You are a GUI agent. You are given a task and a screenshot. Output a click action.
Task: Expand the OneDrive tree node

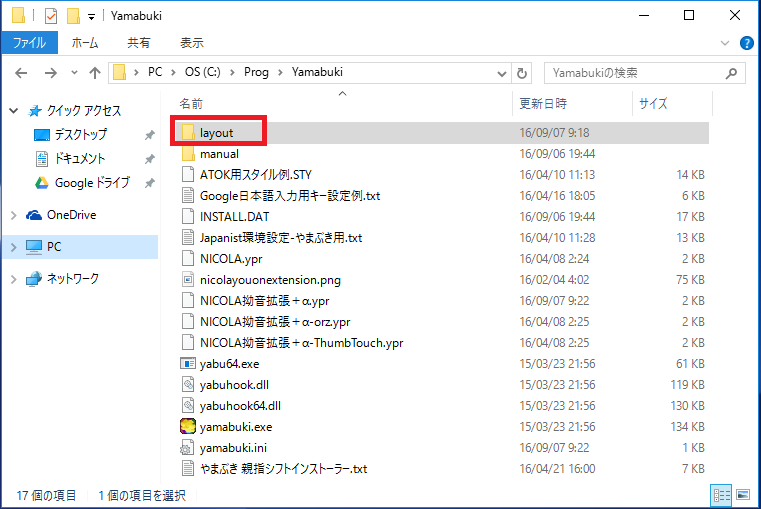point(14,215)
